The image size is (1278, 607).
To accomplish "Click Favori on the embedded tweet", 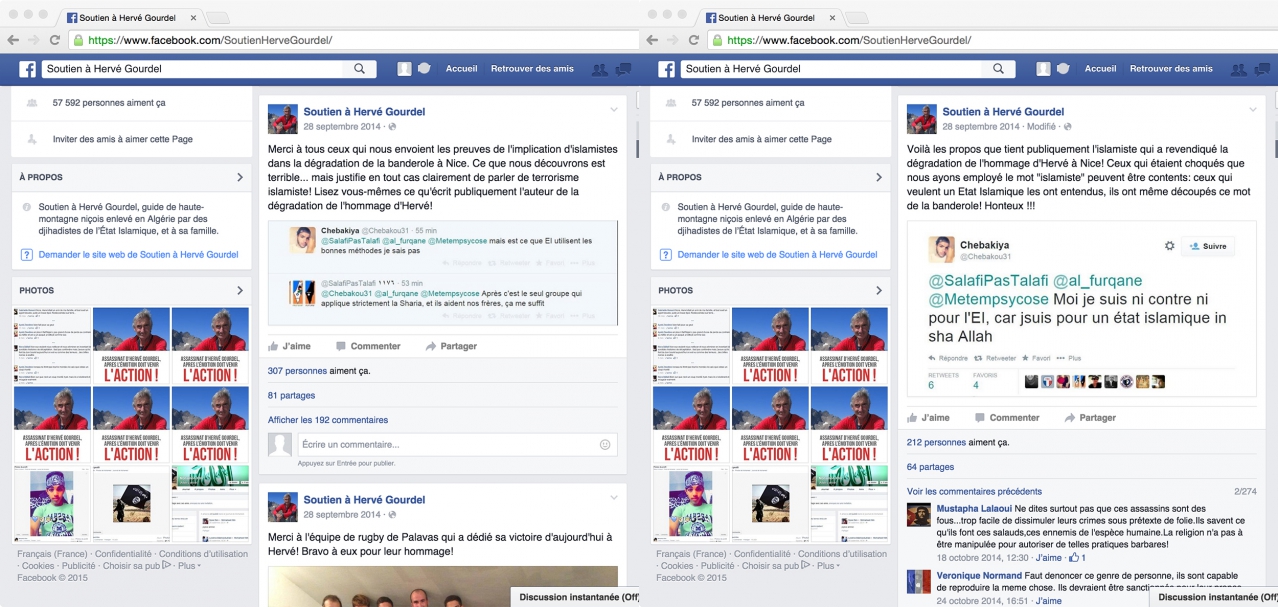I will tap(1036, 358).
